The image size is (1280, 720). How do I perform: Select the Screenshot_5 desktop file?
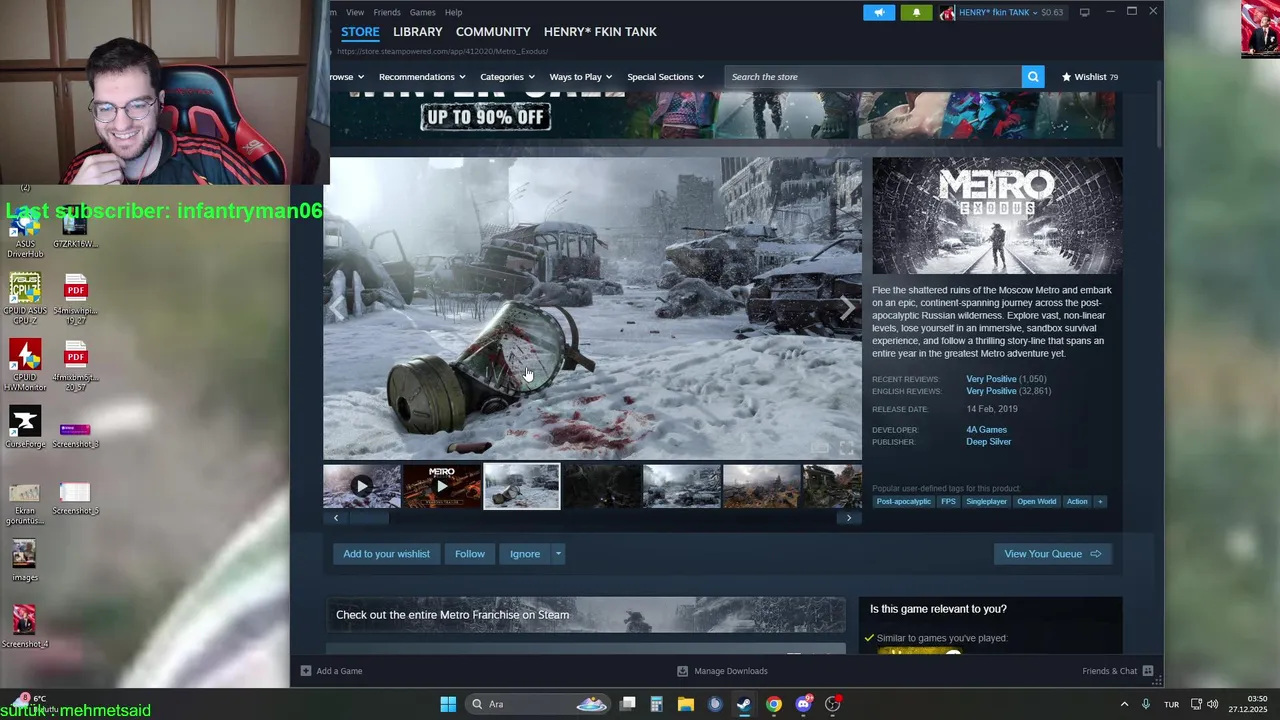[x=76, y=499]
